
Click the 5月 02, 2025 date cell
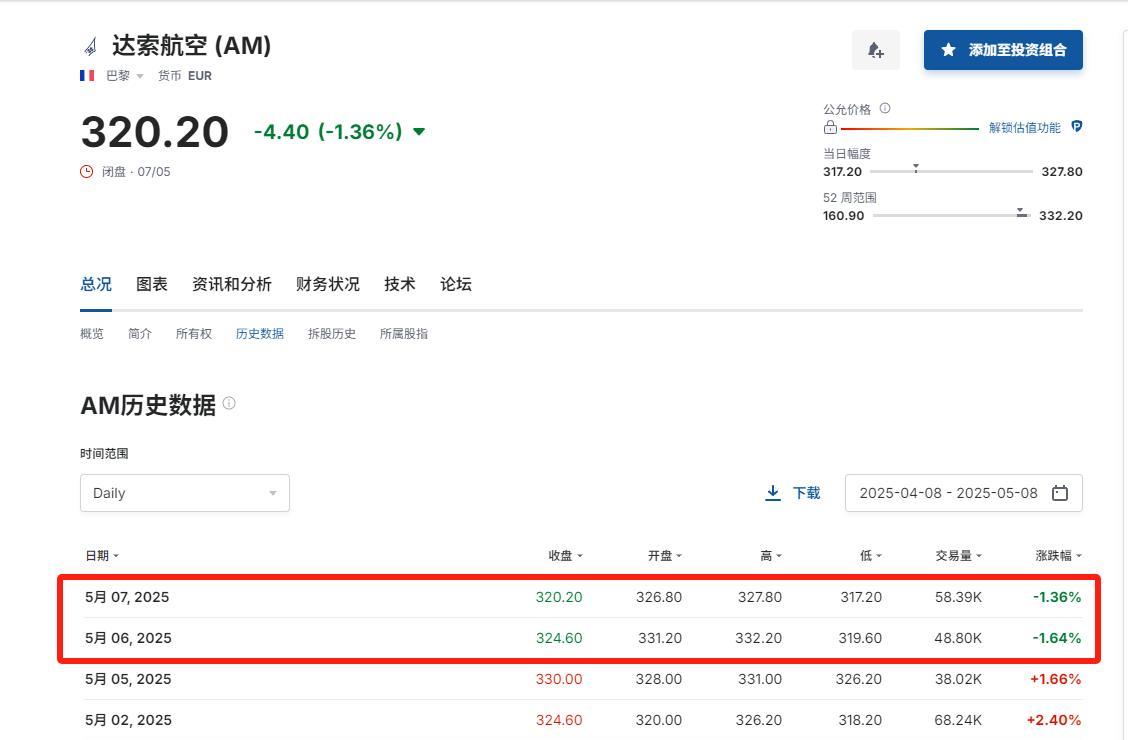tap(128, 720)
